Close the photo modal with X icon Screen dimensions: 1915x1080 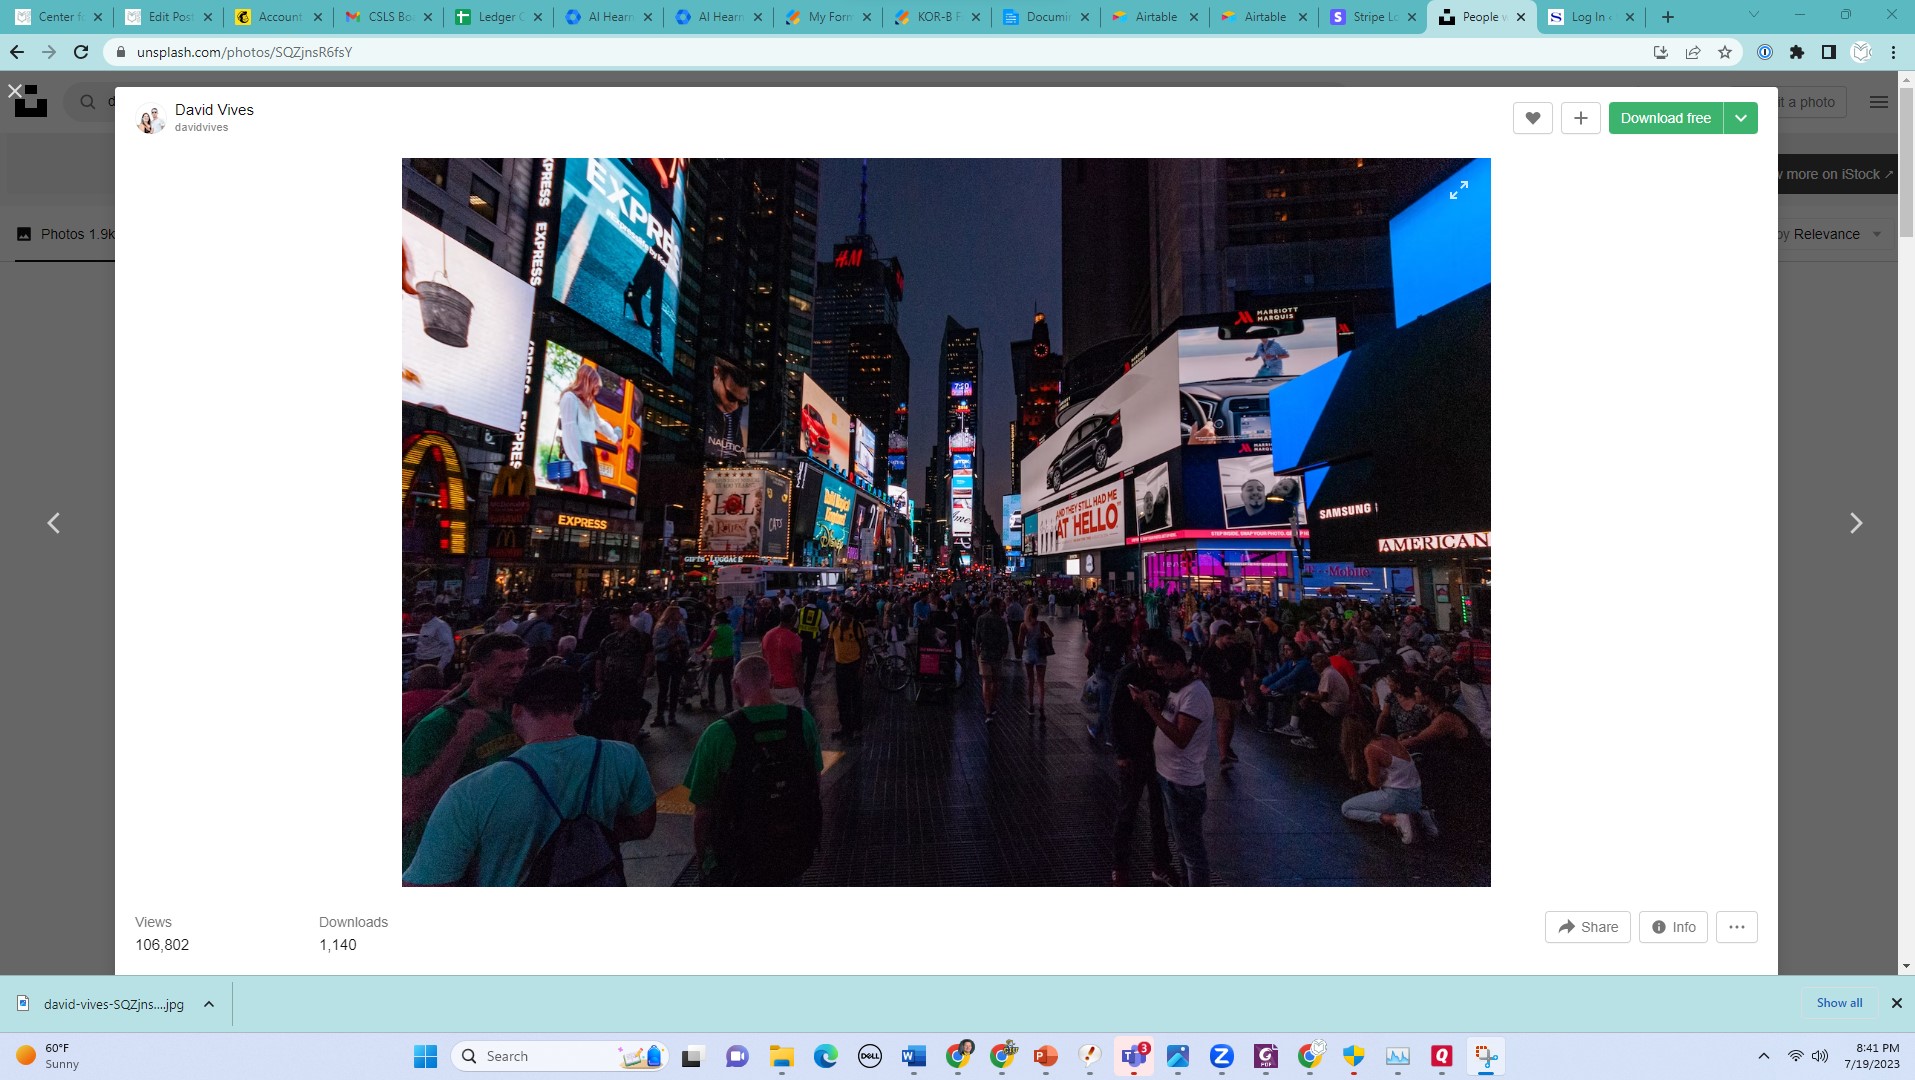[15, 91]
